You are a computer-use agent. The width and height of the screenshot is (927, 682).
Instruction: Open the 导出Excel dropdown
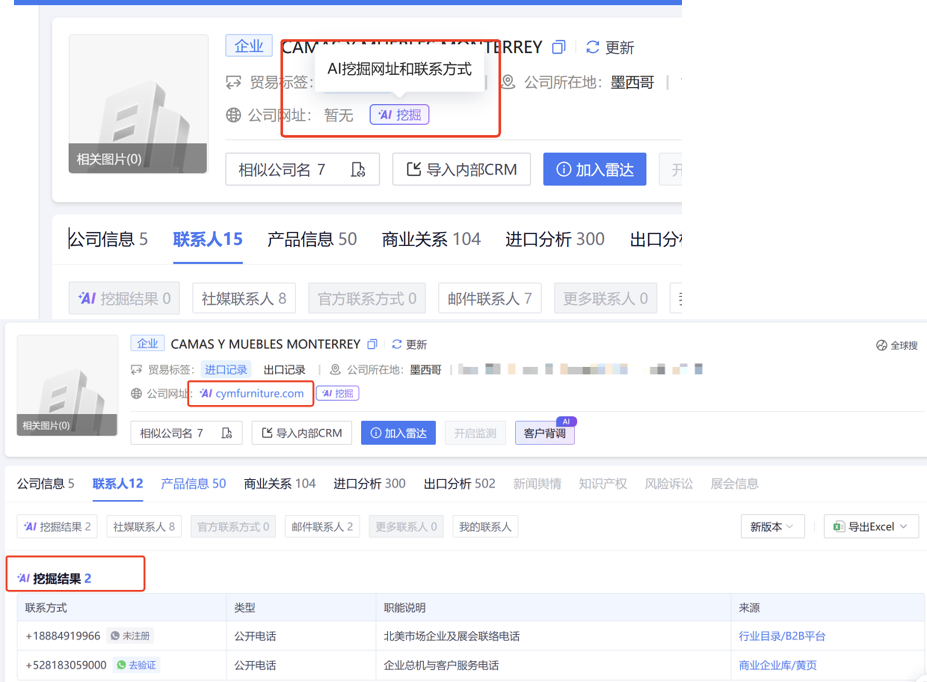click(871, 527)
